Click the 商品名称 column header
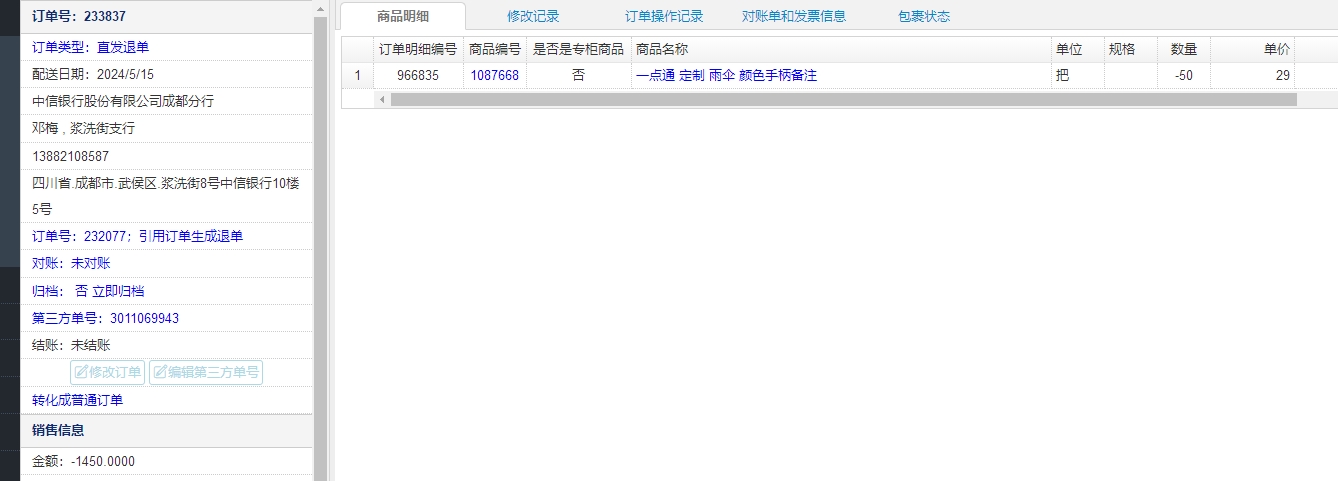 tap(841, 49)
